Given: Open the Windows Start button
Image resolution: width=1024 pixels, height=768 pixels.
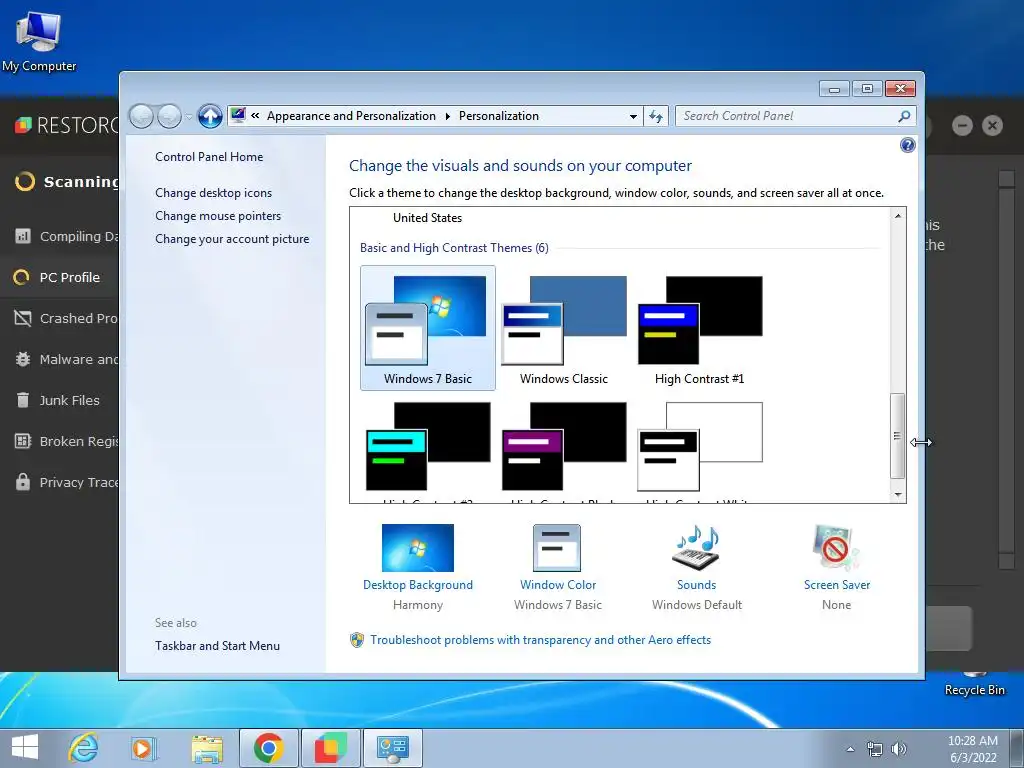Looking at the screenshot, I should 25,748.
